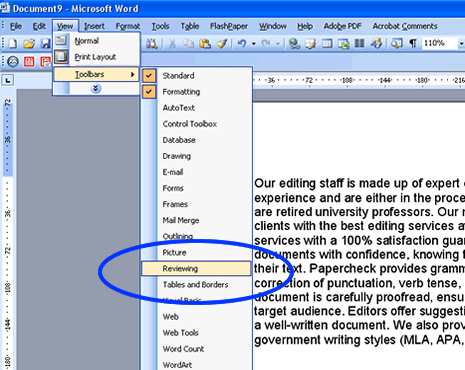
Task: Open the Undo history dropdown arrow
Action: 254,44
